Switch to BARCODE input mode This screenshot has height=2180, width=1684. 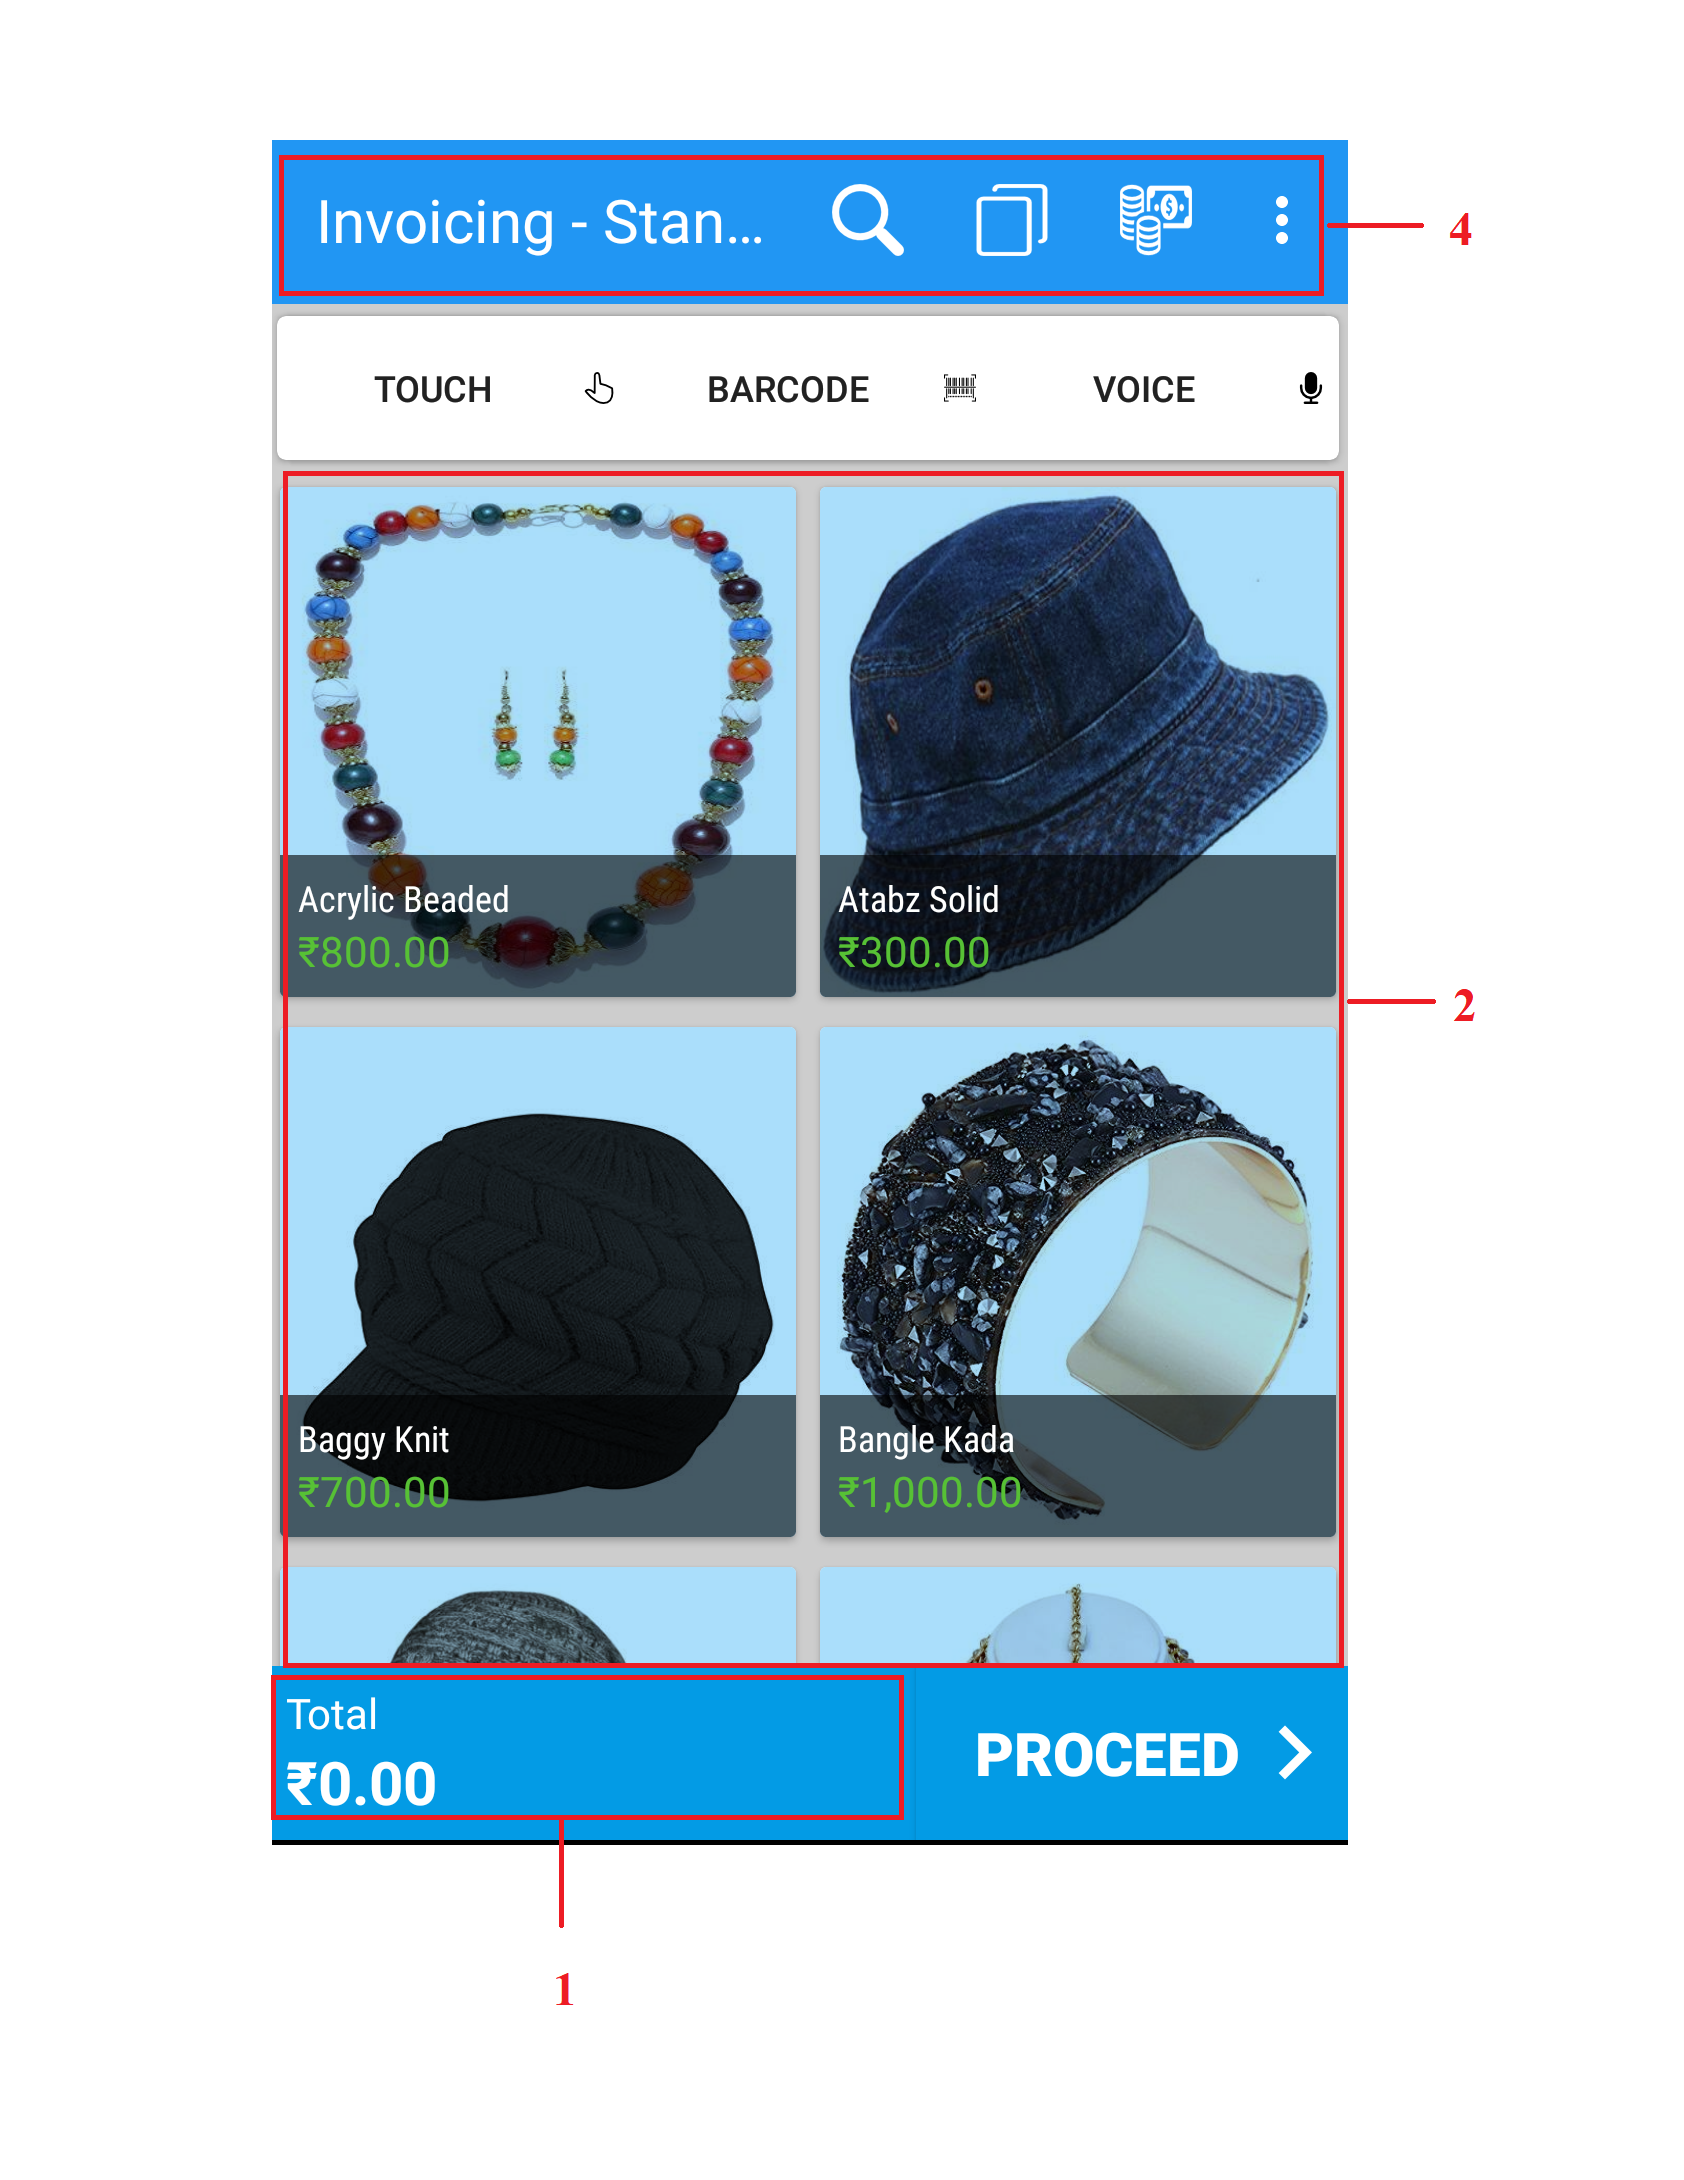coord(788,389)
